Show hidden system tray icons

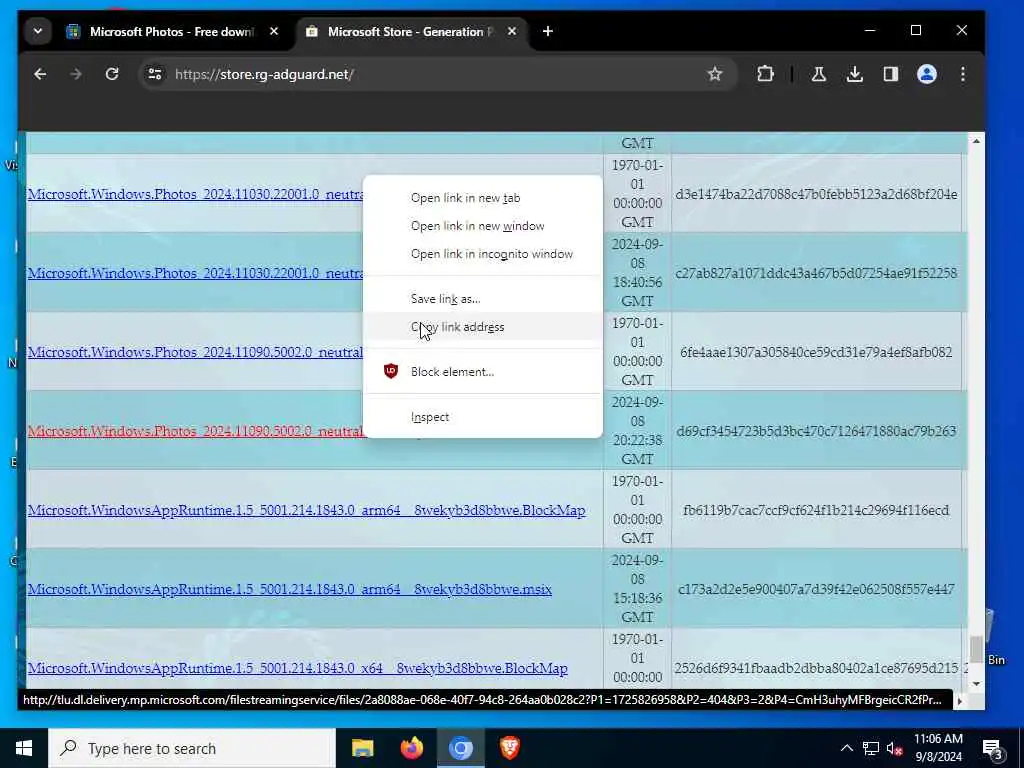846,748
